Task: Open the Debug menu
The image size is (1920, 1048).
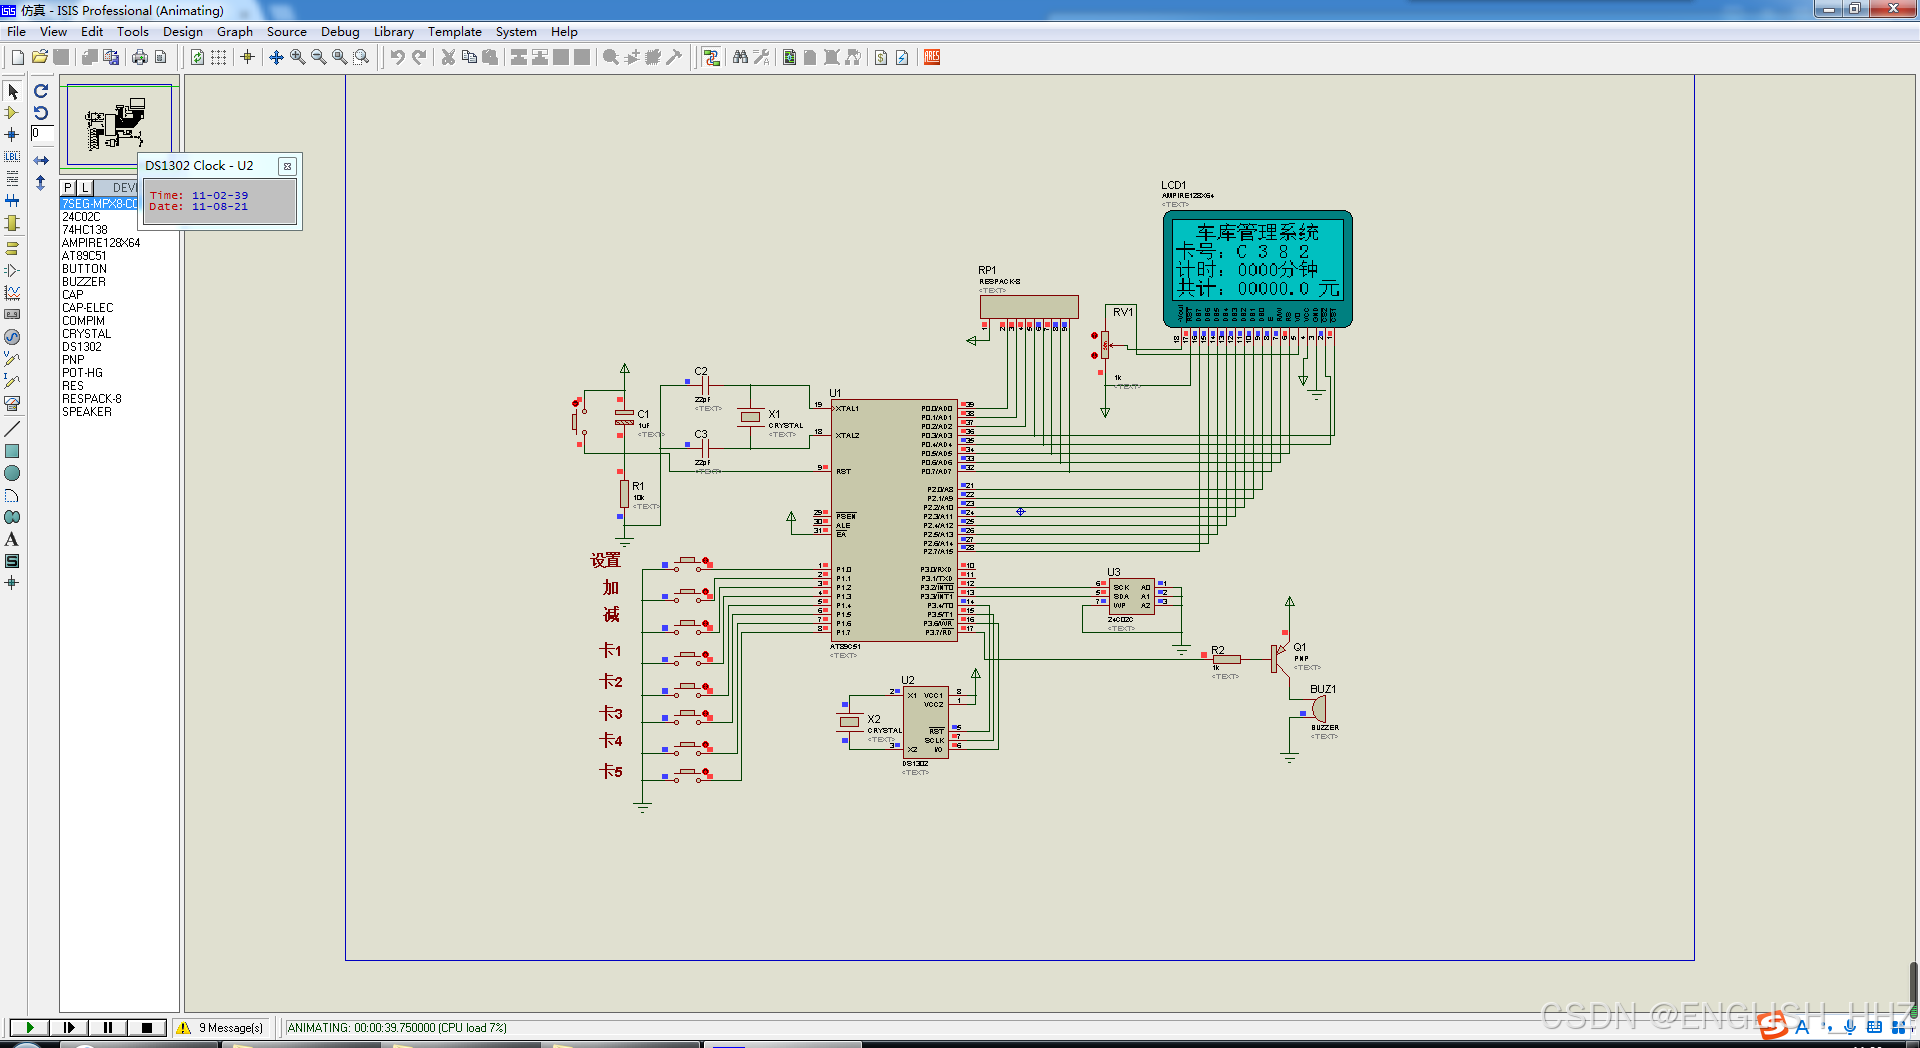Action: 340,32
